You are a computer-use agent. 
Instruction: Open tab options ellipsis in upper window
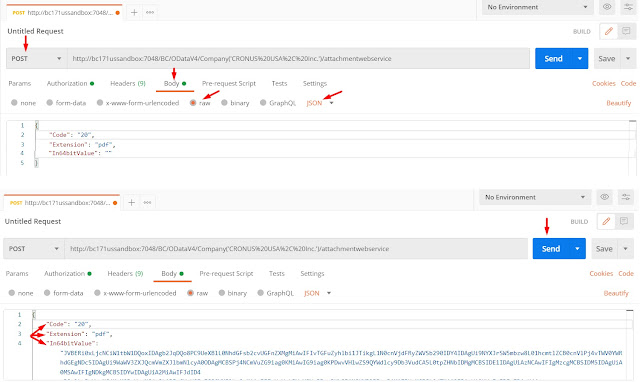[x=150, y=12]
